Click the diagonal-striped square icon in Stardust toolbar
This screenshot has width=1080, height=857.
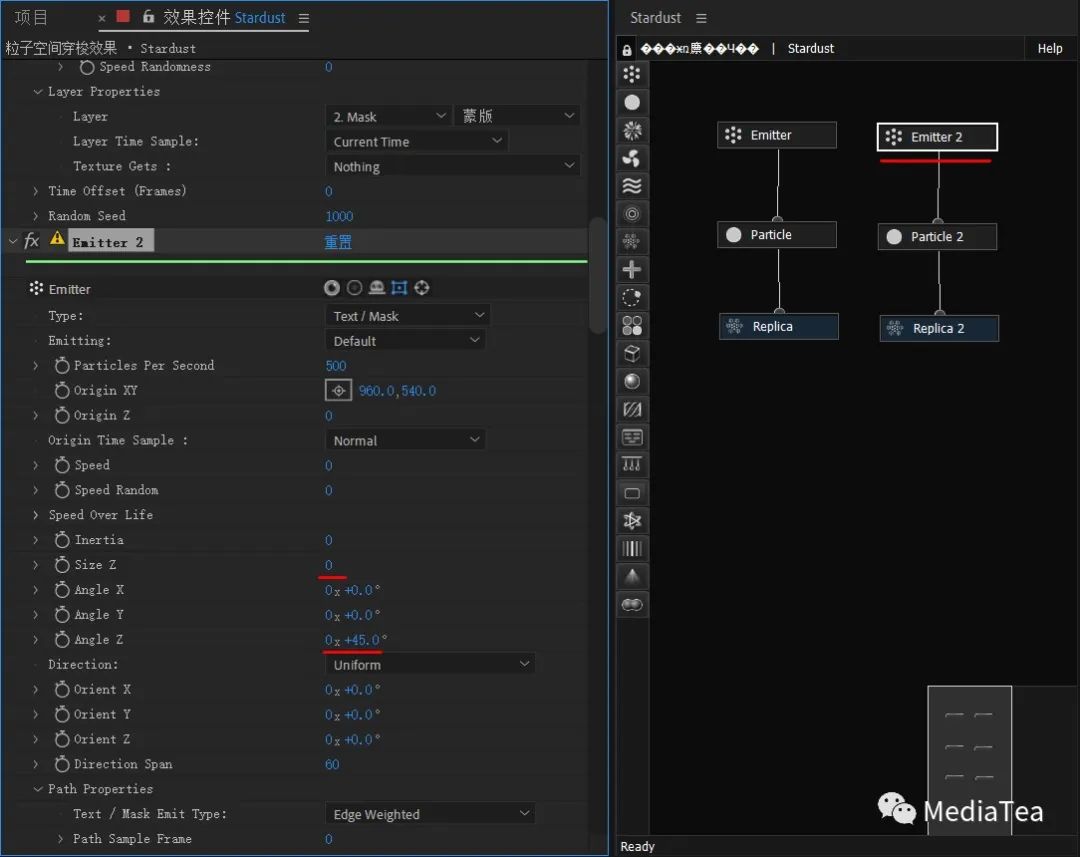tap(632, 409)
